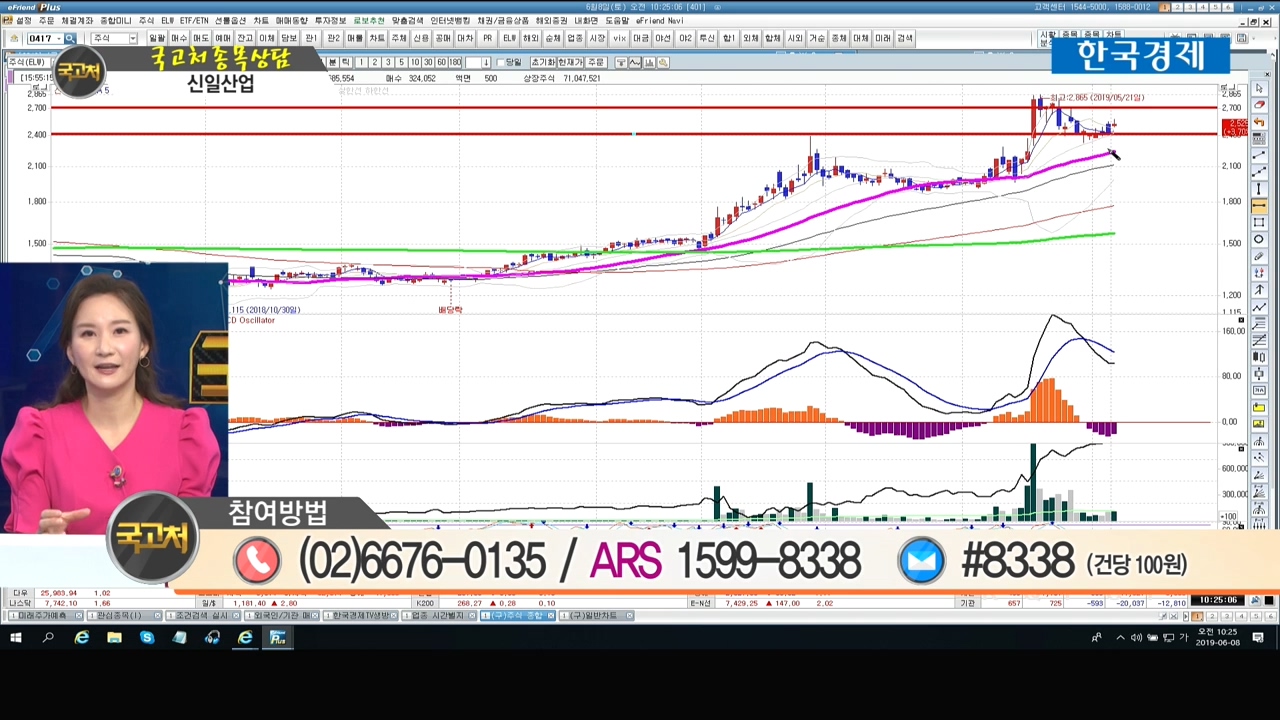The image size is (1280, 720).
Task: Select the ellipse drawing tool in chart sidebar
Action: tap(1259, 240)
